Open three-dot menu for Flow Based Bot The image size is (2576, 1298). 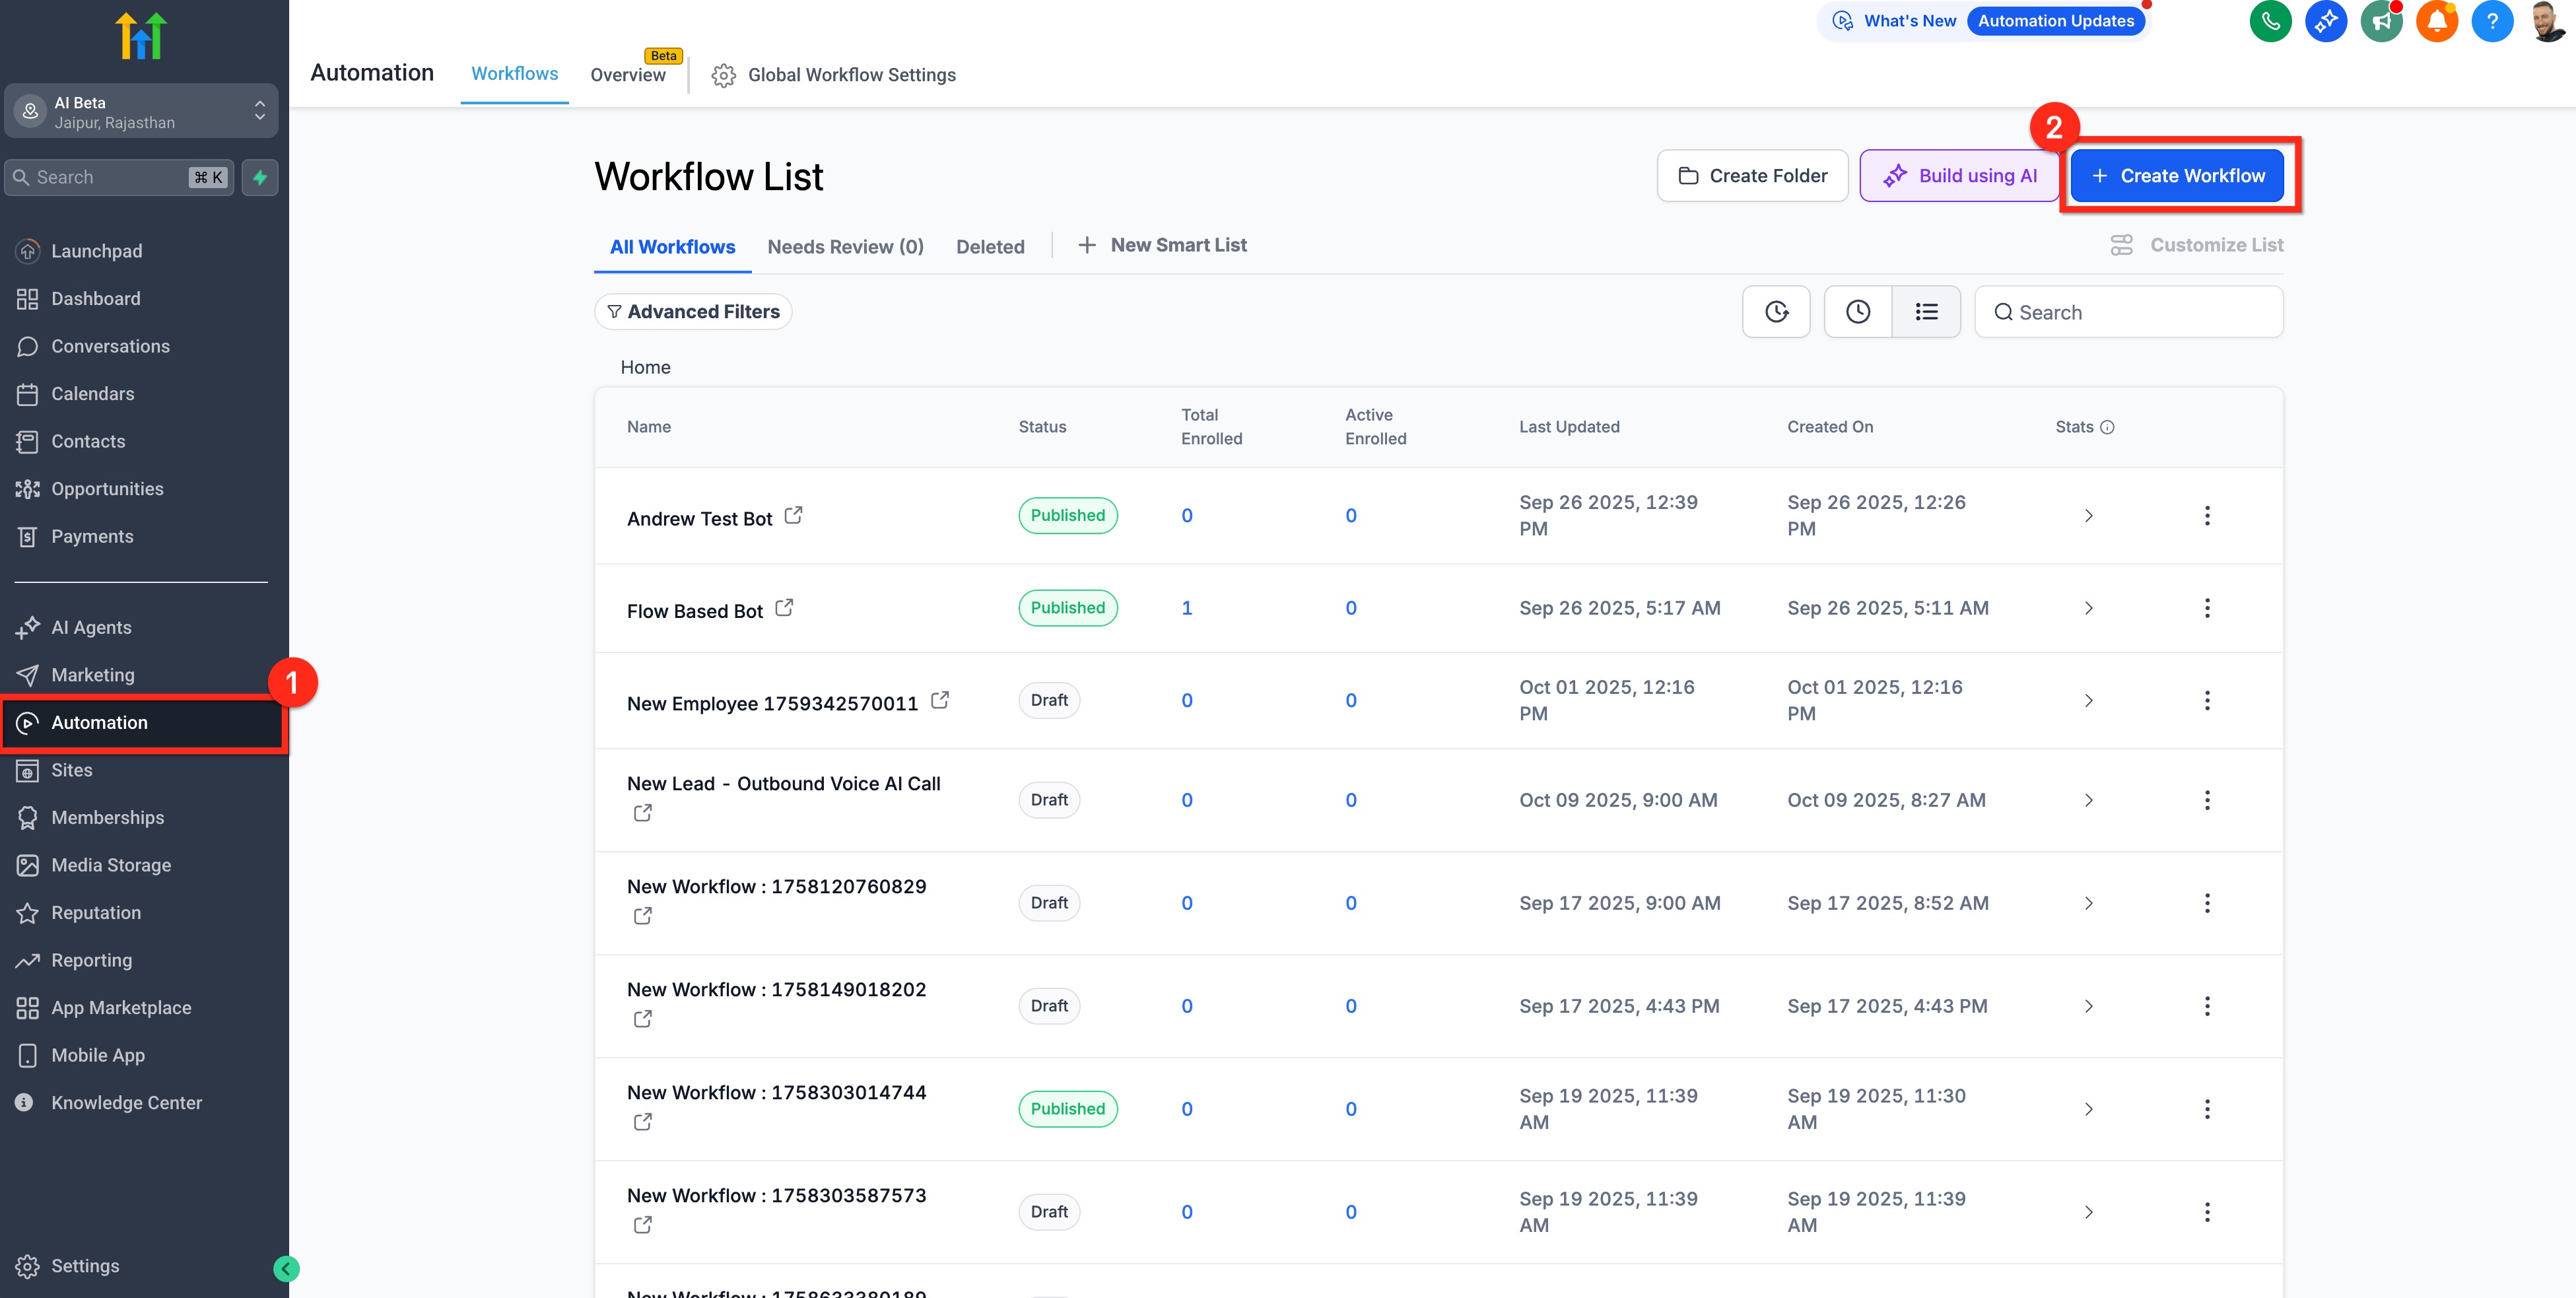[2207, 608]
